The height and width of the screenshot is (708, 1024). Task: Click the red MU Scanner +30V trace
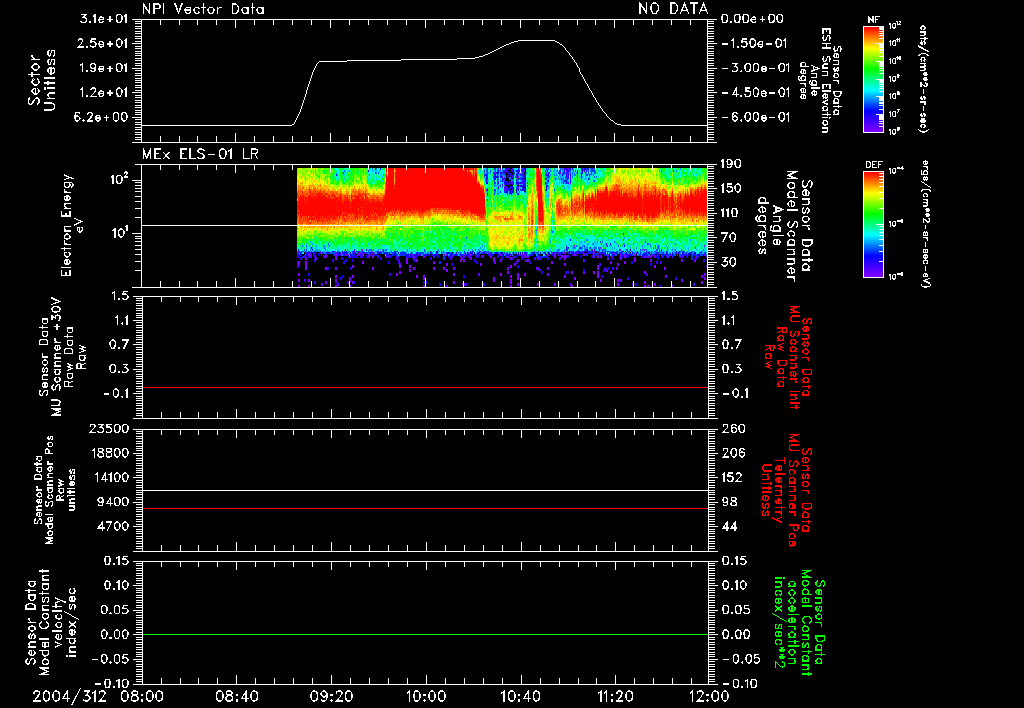click(x=425, y=387)
